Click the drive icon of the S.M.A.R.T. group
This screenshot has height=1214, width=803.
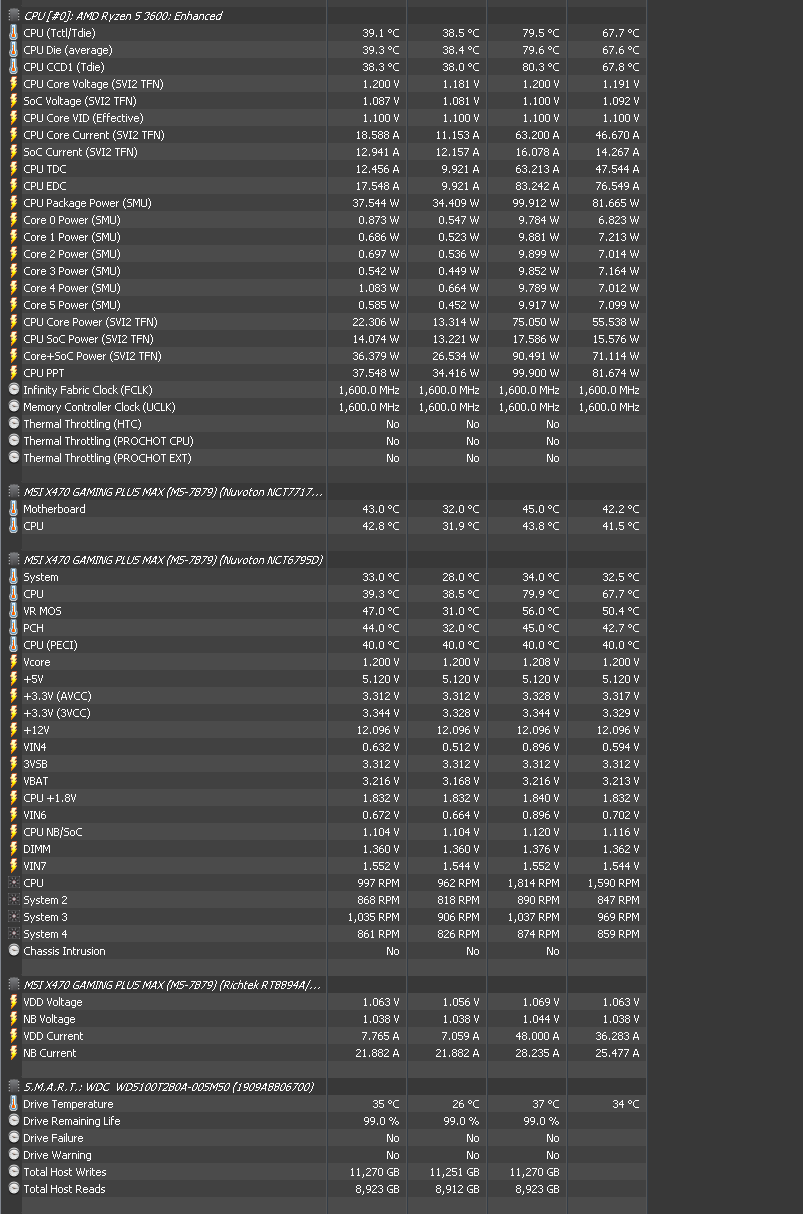point(14,1087)
